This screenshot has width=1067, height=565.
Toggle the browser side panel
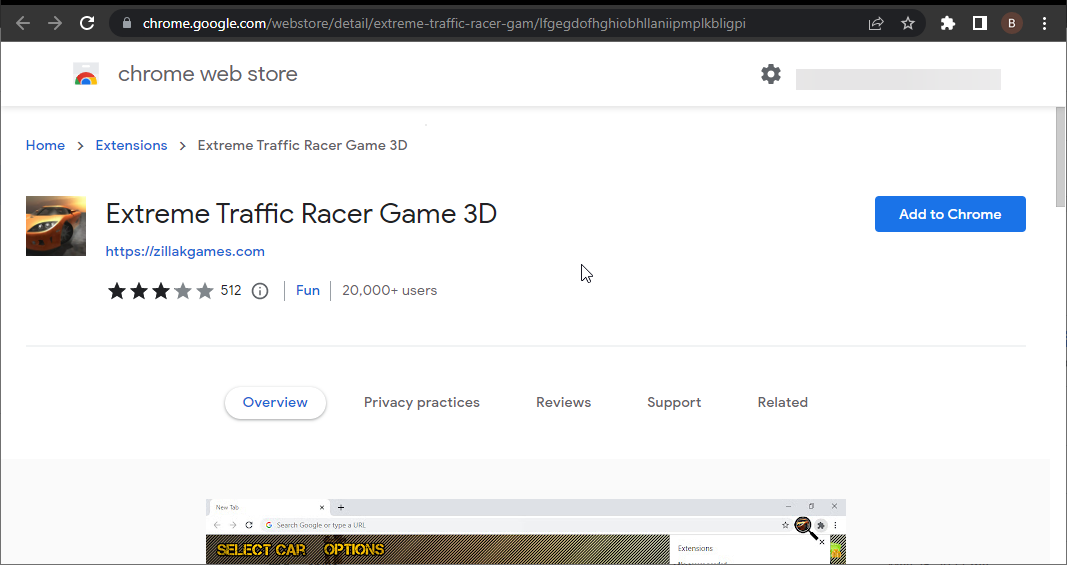(x=980, y=23)
